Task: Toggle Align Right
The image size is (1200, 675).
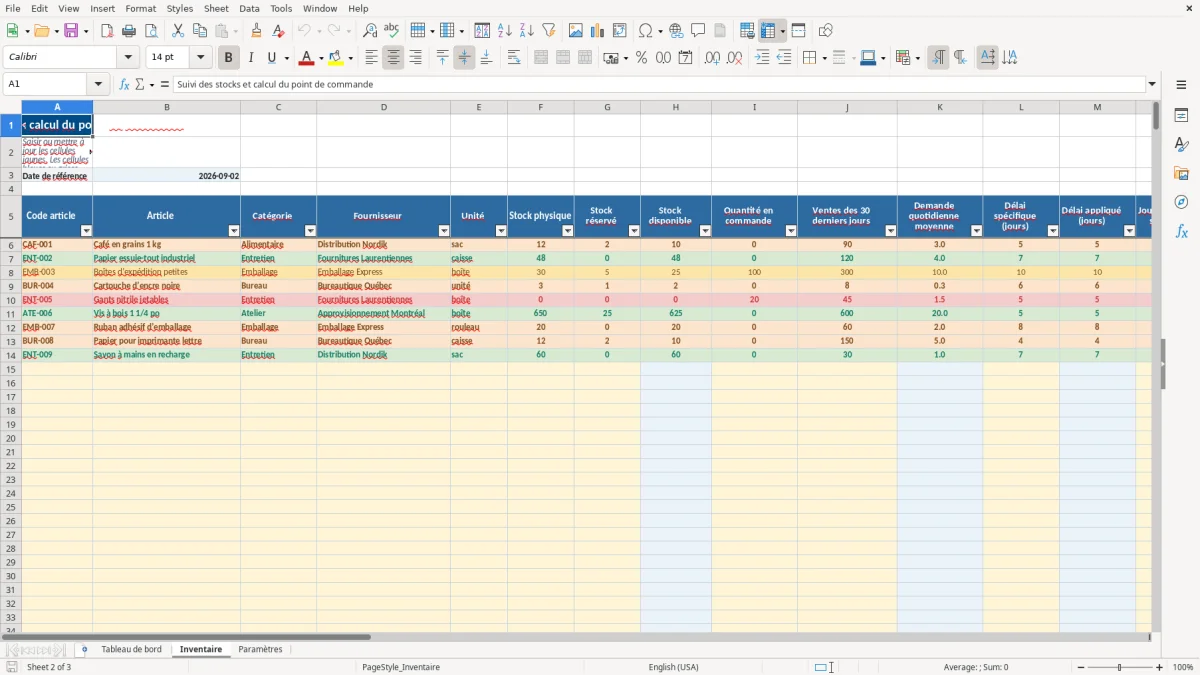Action: (416, 58)
